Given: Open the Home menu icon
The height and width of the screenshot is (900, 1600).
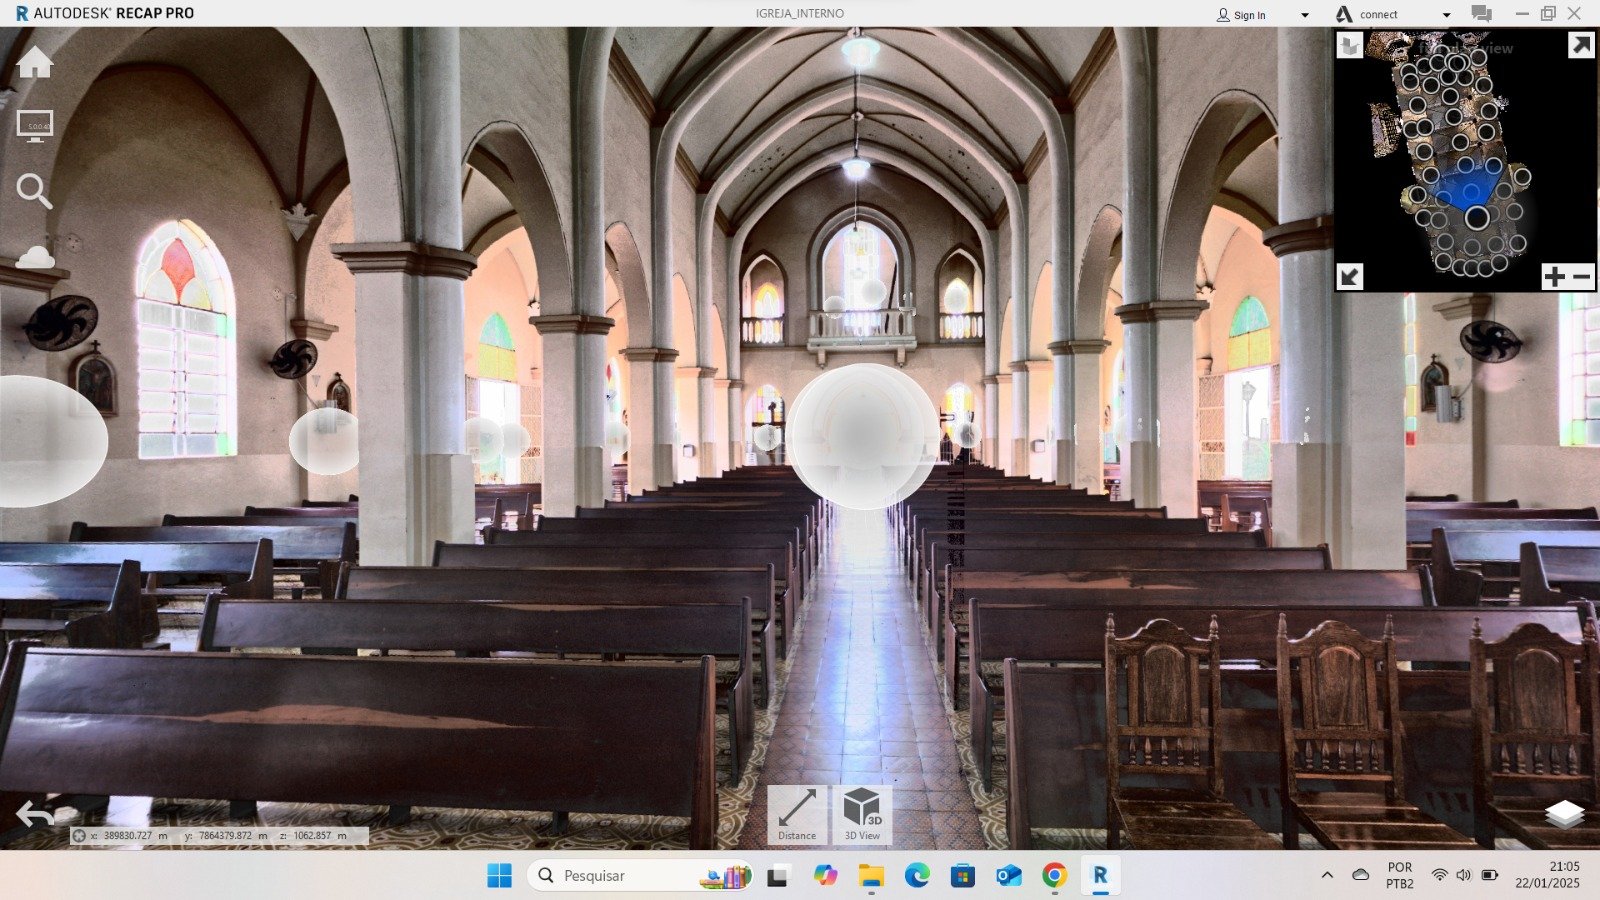Looking at the screenshot, I should click(34, 63).
